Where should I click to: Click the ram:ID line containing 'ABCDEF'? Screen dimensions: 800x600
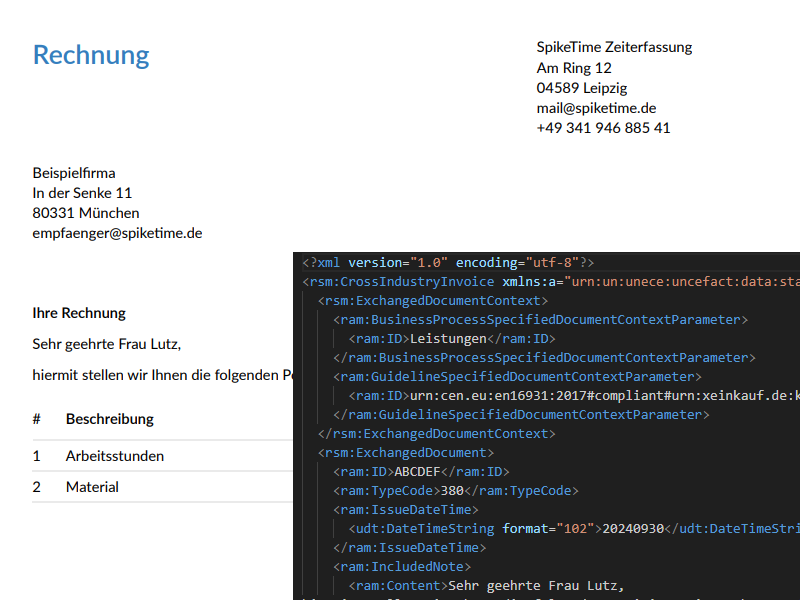tap(421, 472)
